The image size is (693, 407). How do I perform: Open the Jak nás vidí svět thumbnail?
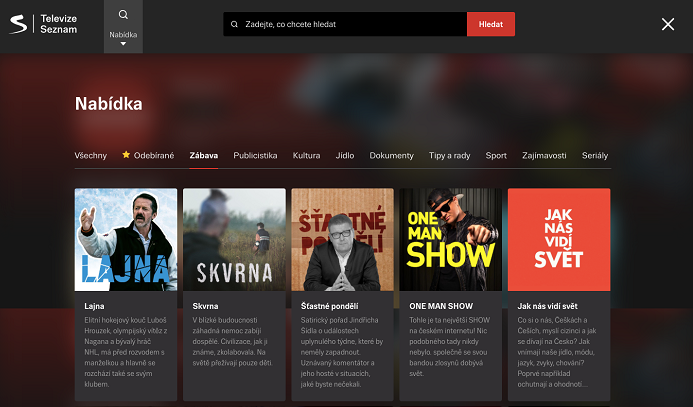click(558, 240)
